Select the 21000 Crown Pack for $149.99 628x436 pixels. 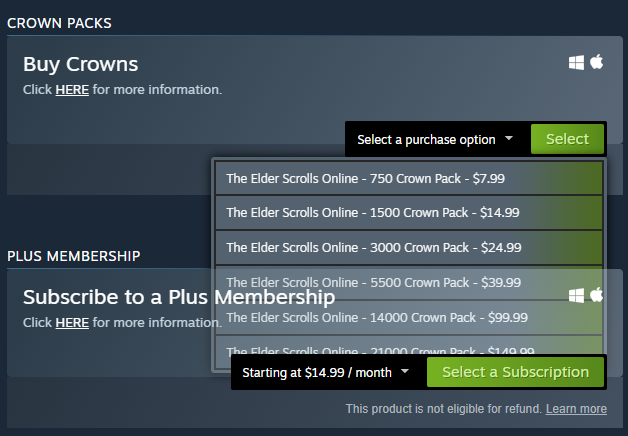point(409,346)
